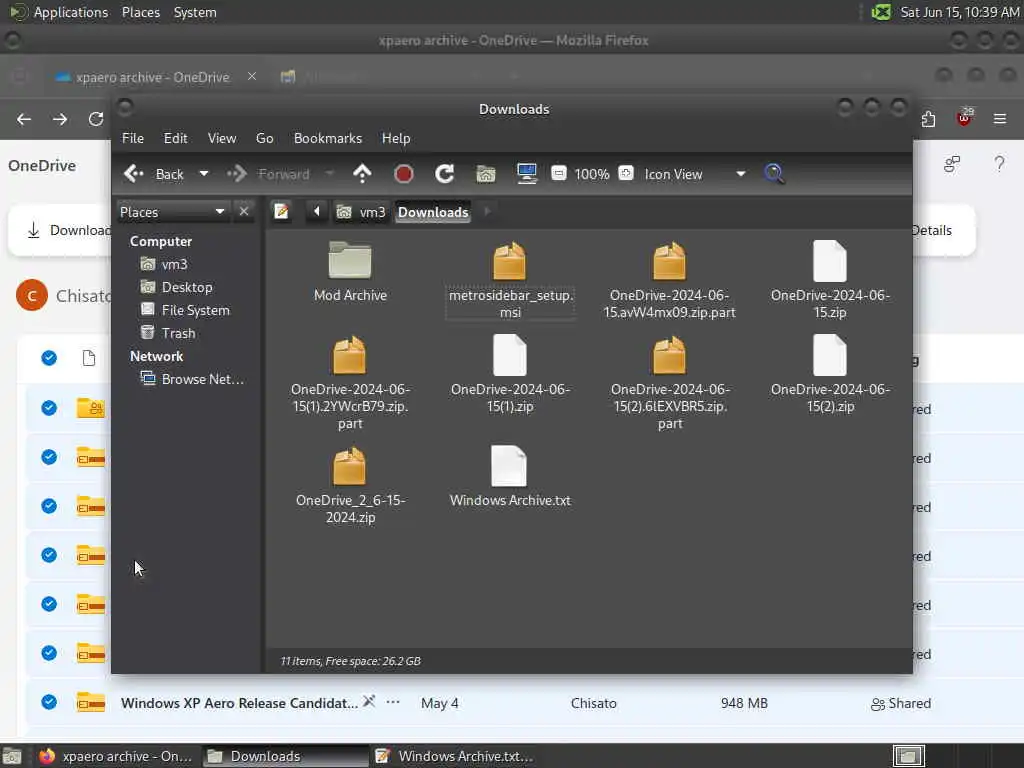Open the Go menu
This screenshot has height=768, width=1024.
[x=264, y=138]
